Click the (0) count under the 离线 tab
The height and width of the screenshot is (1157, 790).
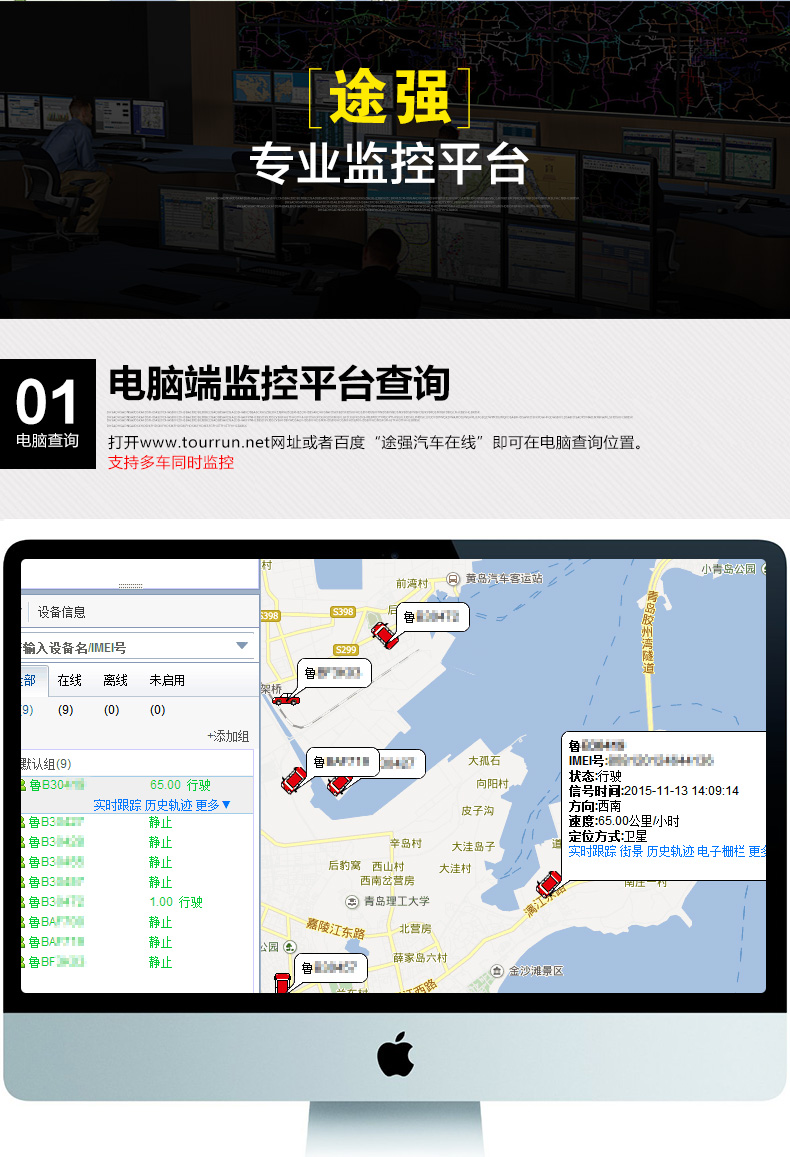point(111,710)
